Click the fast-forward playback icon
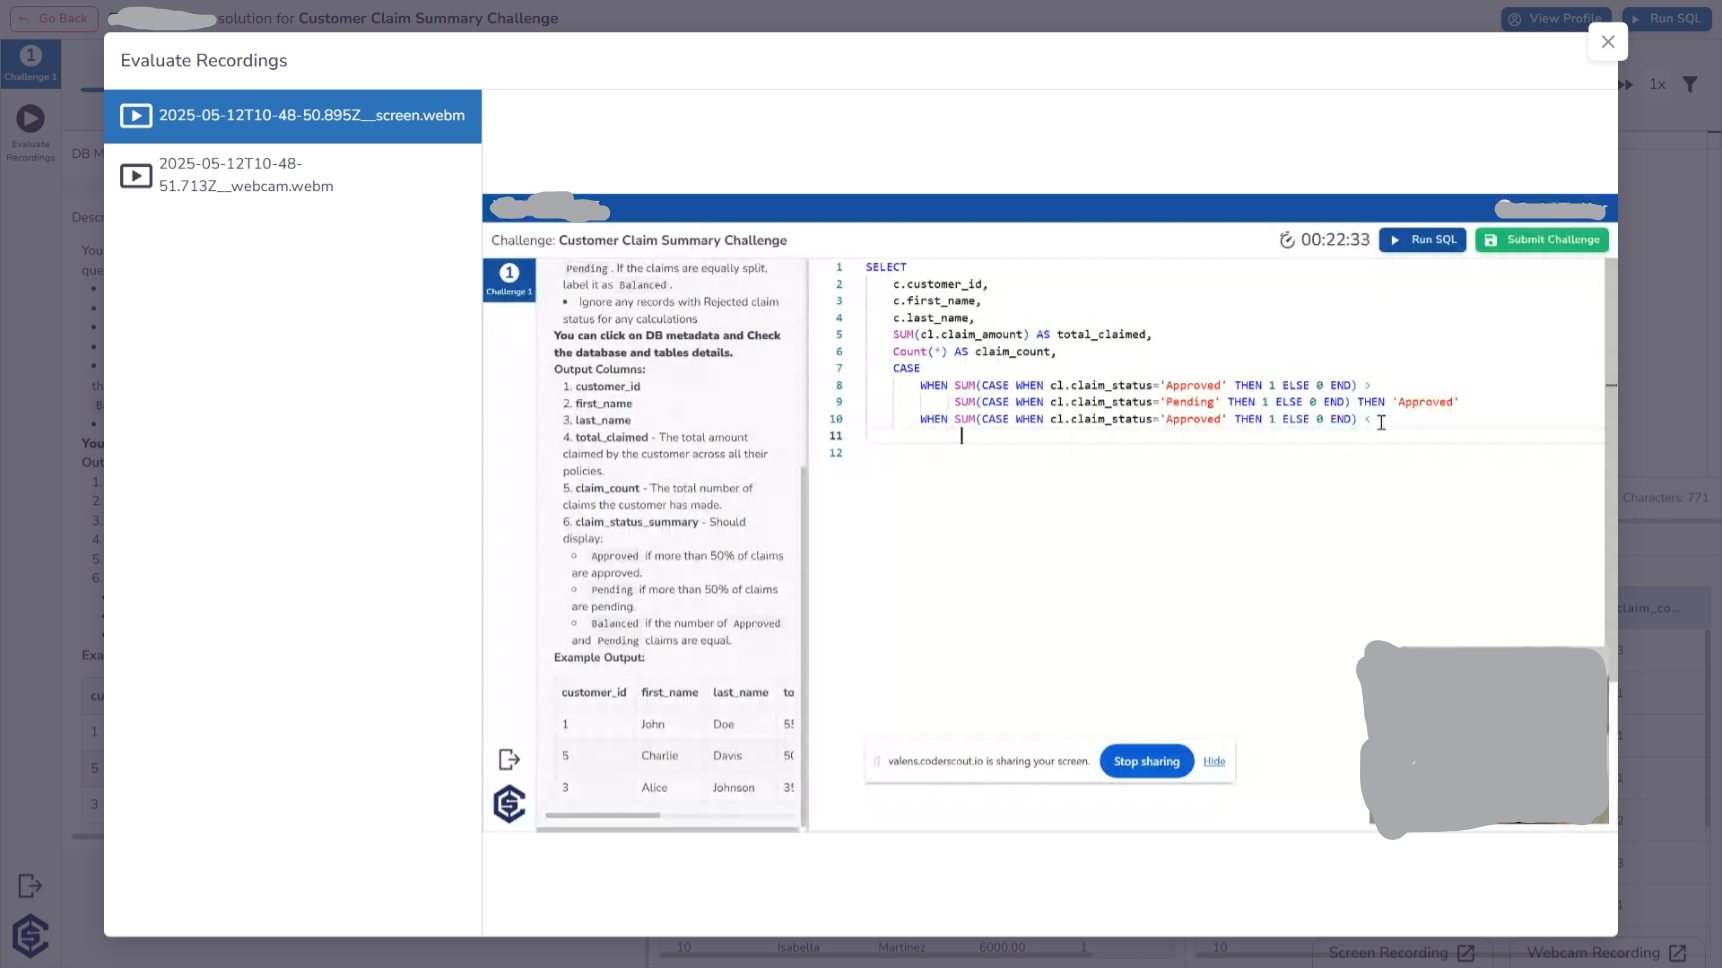Screen dimensions: 1722x968 tap(1626, 85)
